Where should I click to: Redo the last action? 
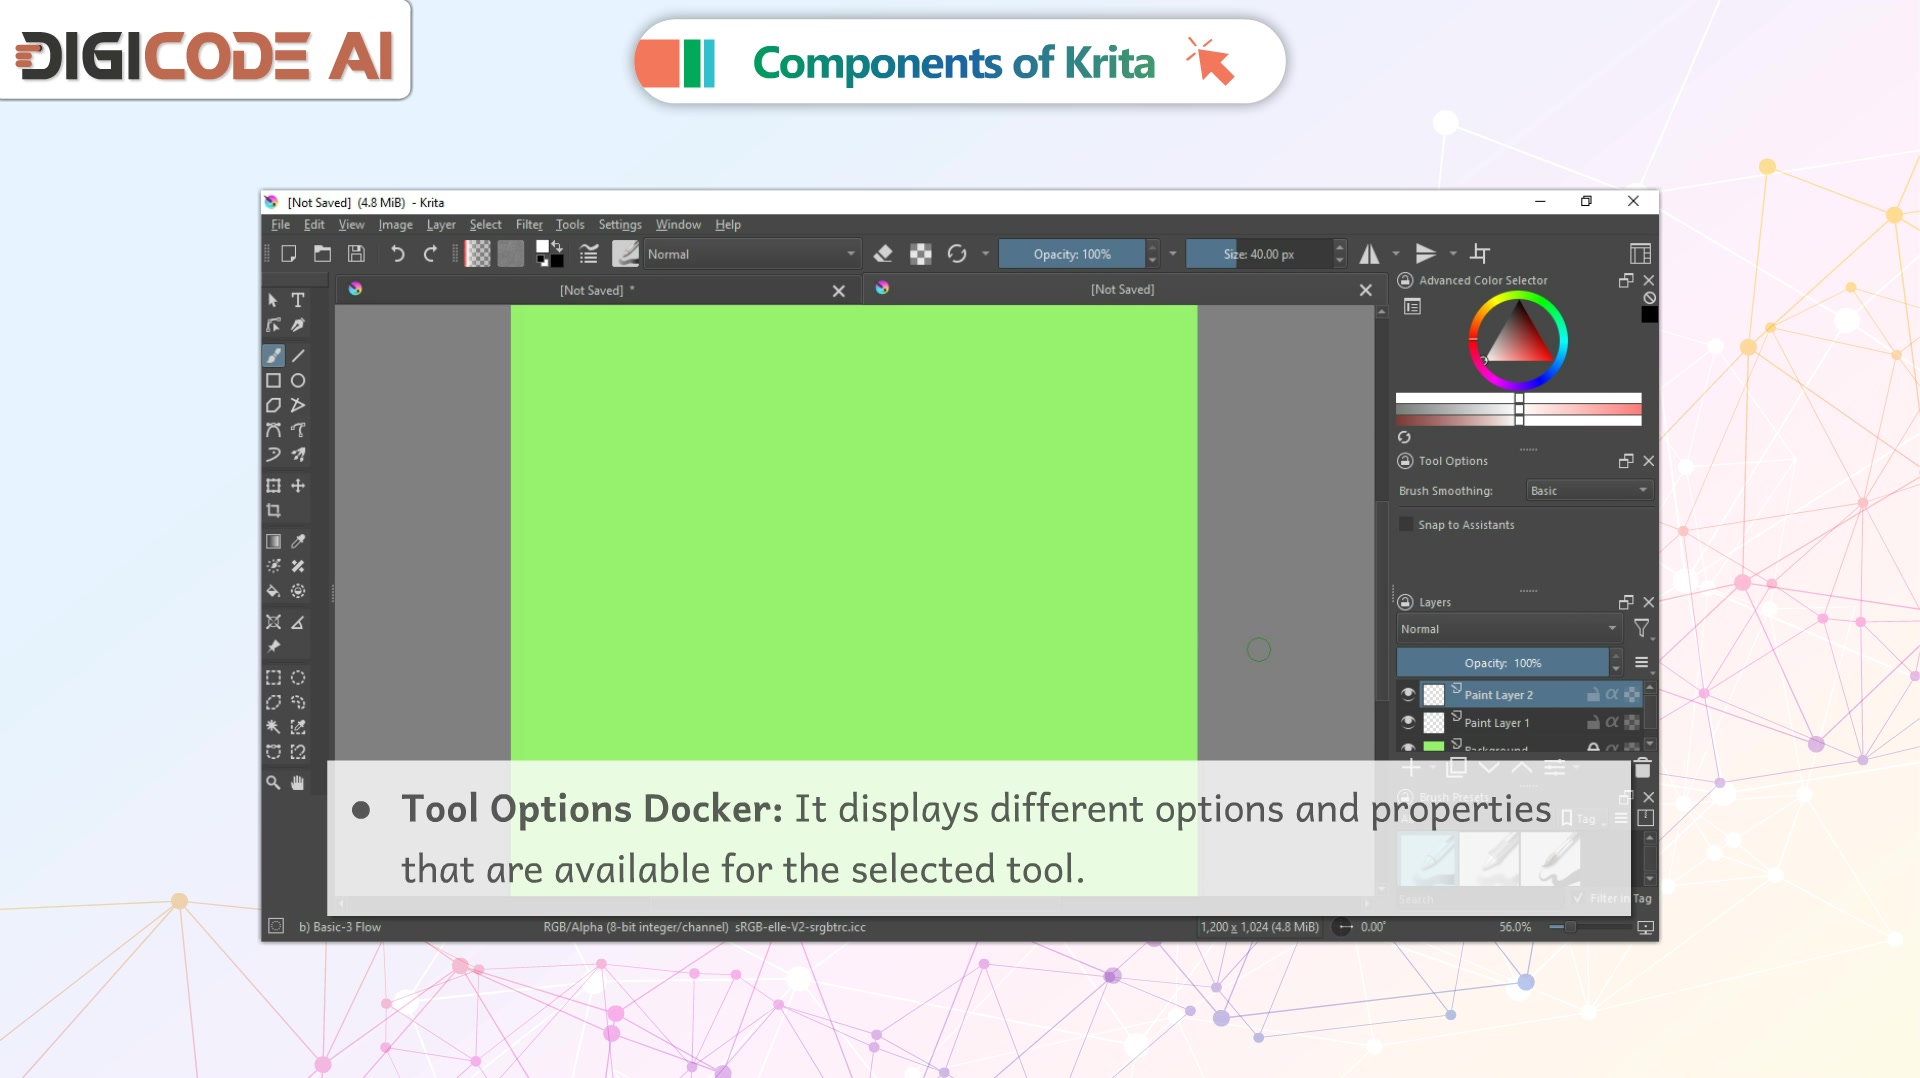430,254
